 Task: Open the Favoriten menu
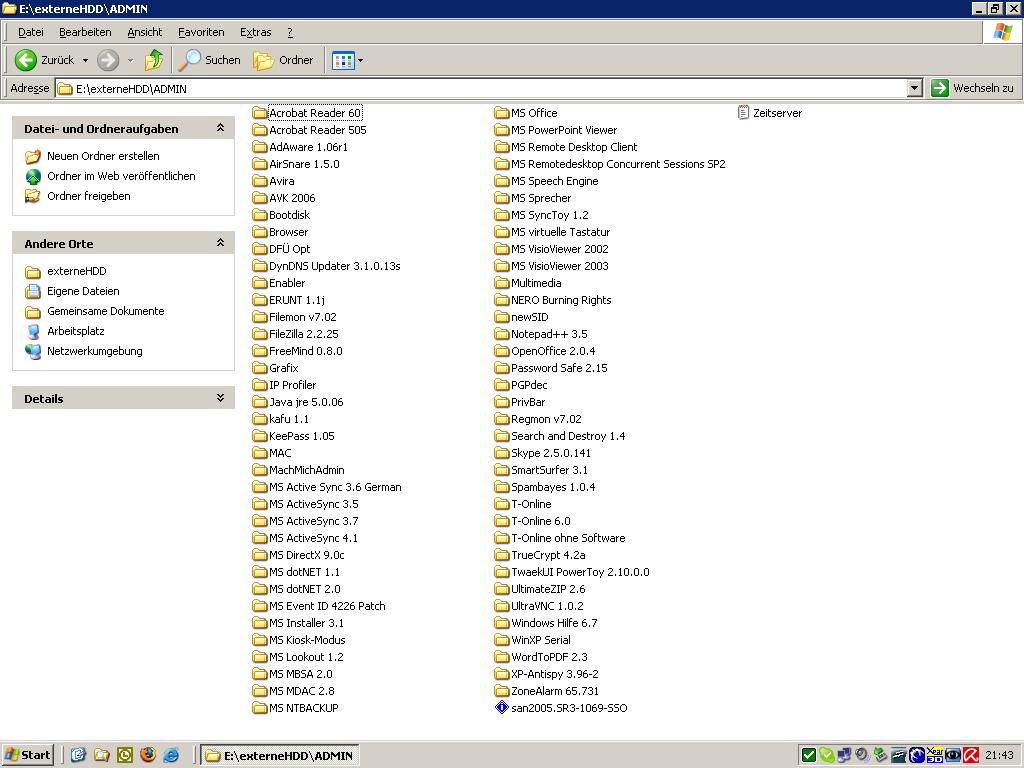pos(201,32)
